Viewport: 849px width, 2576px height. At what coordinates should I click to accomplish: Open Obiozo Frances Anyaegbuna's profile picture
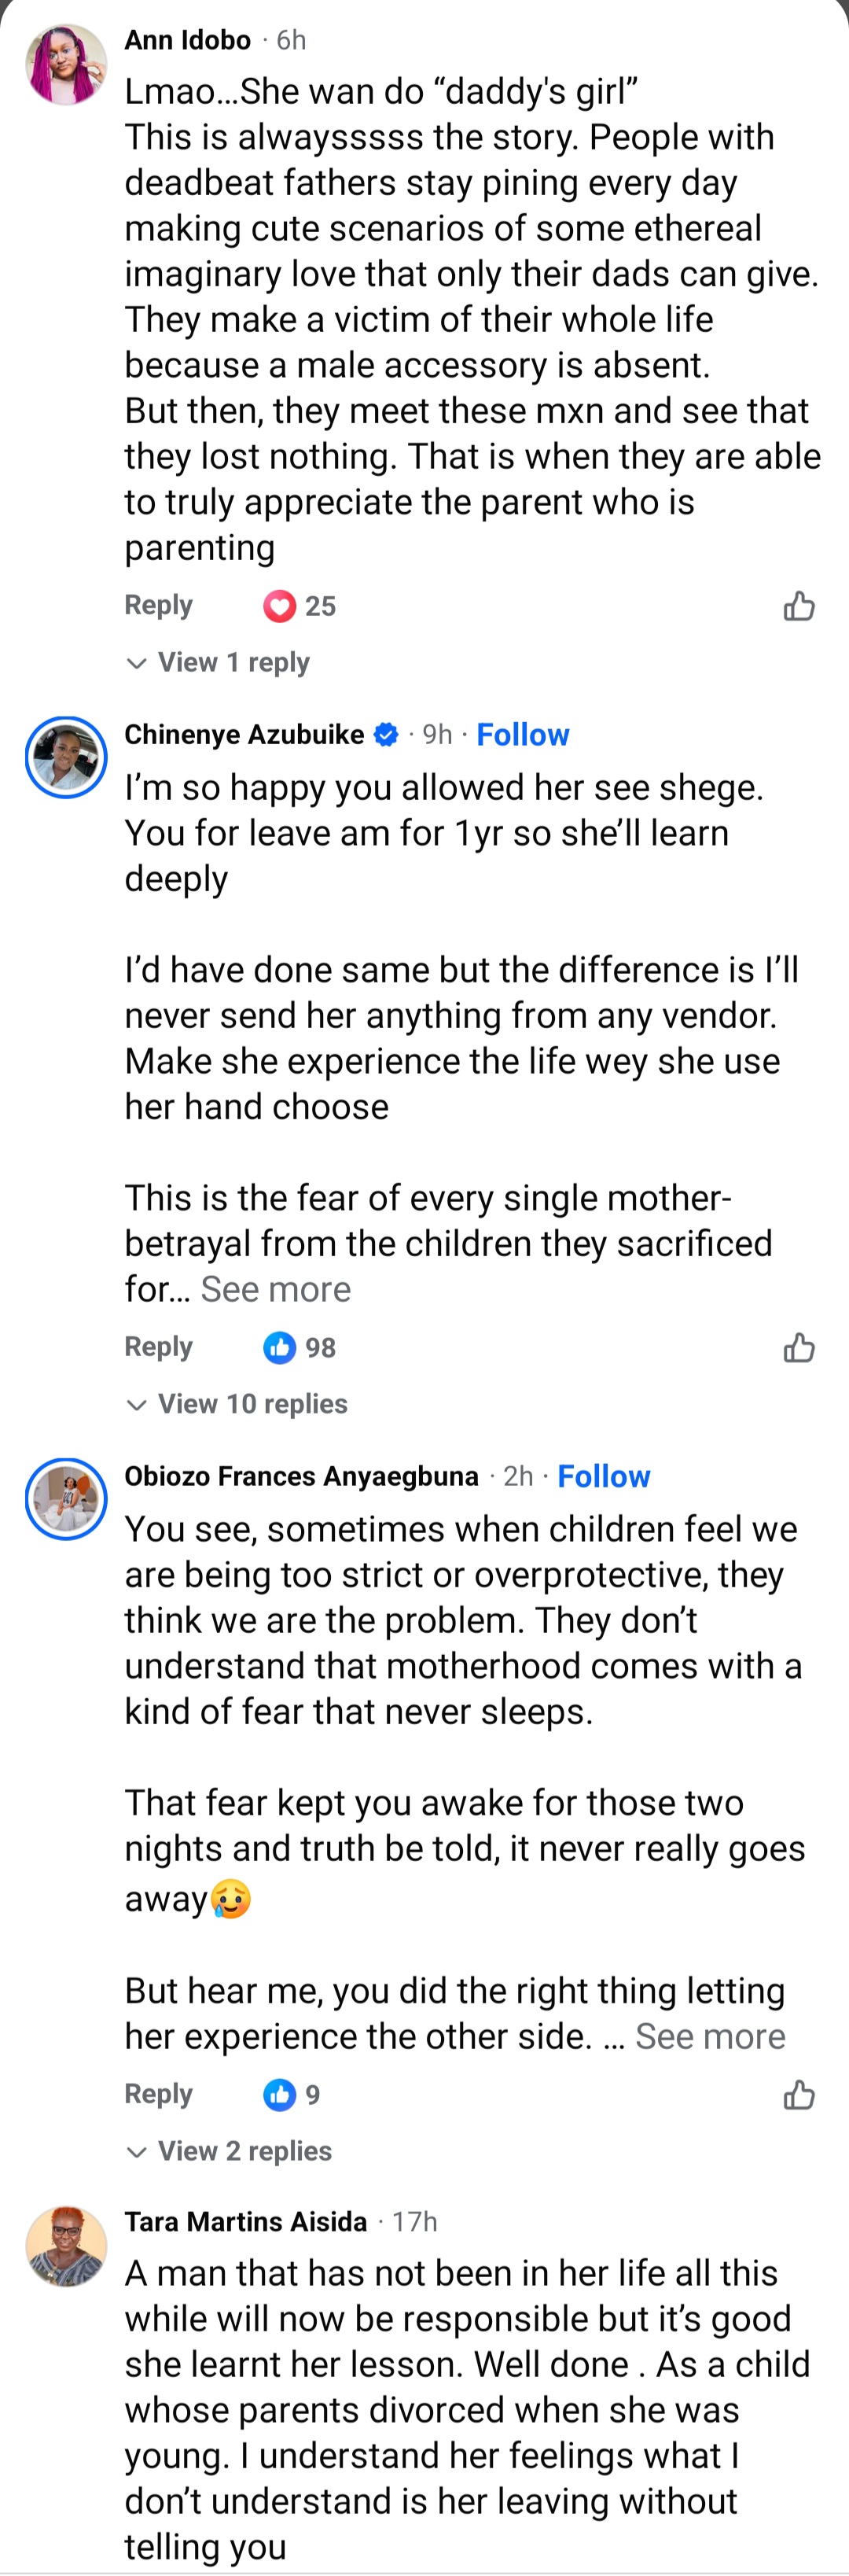(66, 1499)
